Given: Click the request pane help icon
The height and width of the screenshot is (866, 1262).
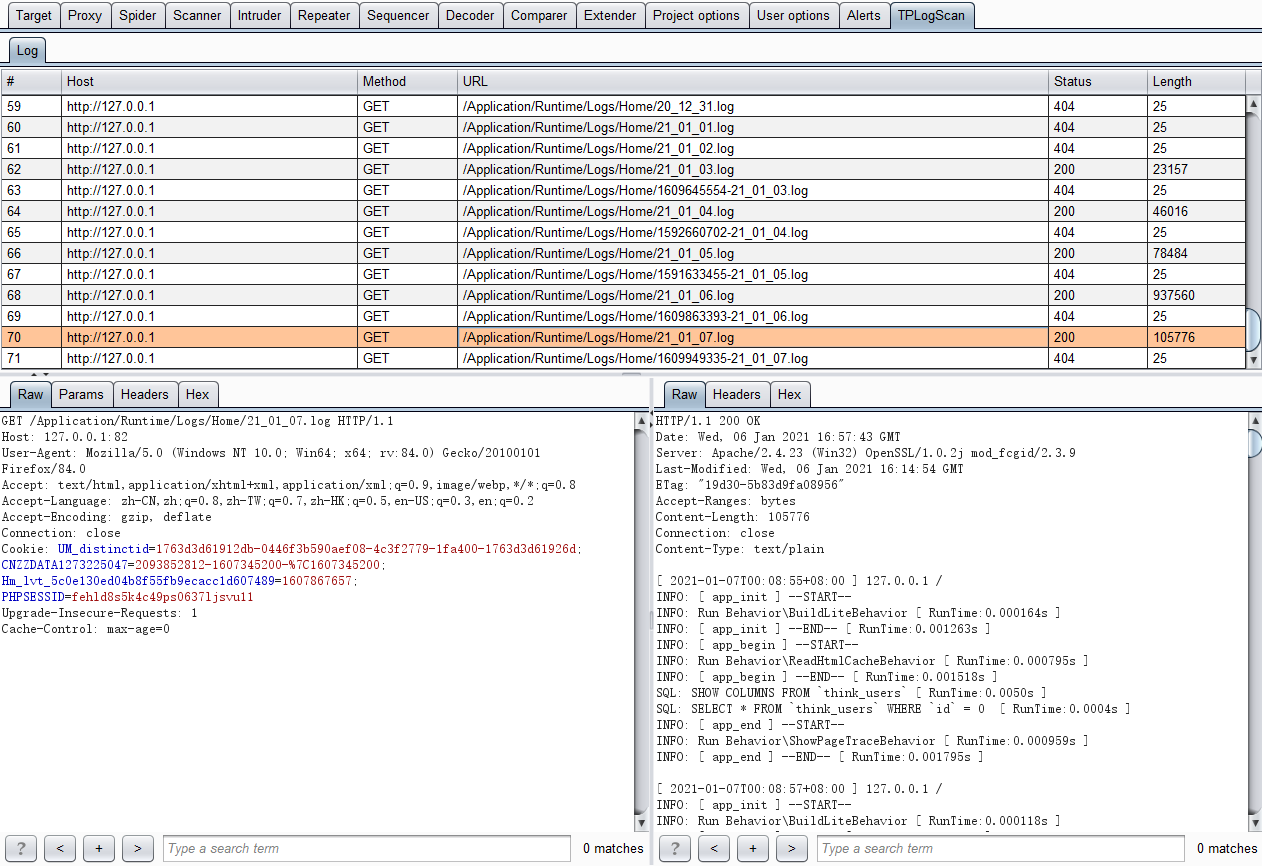Looking at the screenshot, I should [21, 848].
